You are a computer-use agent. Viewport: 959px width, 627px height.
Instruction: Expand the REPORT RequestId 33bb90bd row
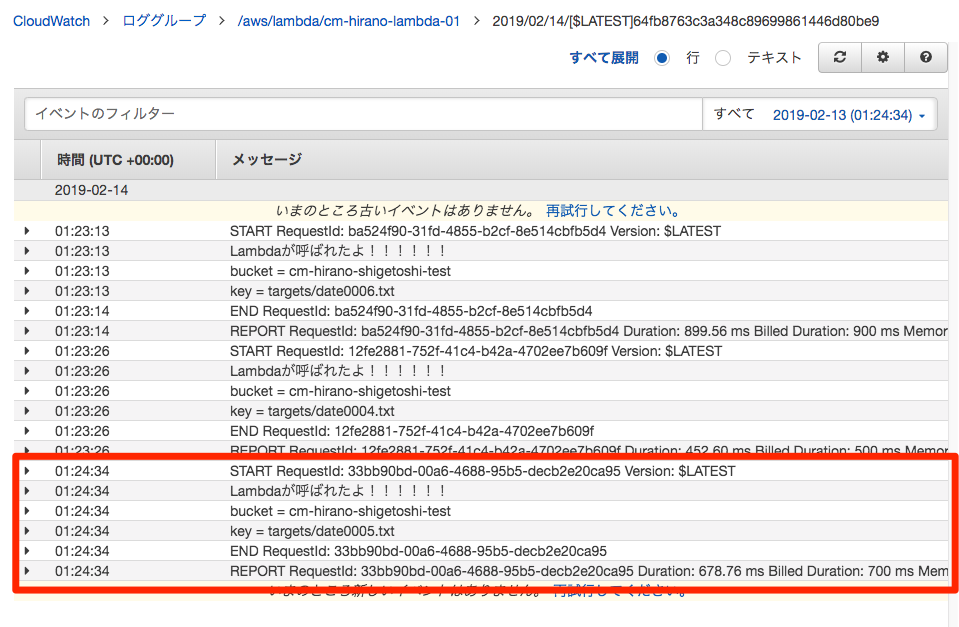pos(27,571)
